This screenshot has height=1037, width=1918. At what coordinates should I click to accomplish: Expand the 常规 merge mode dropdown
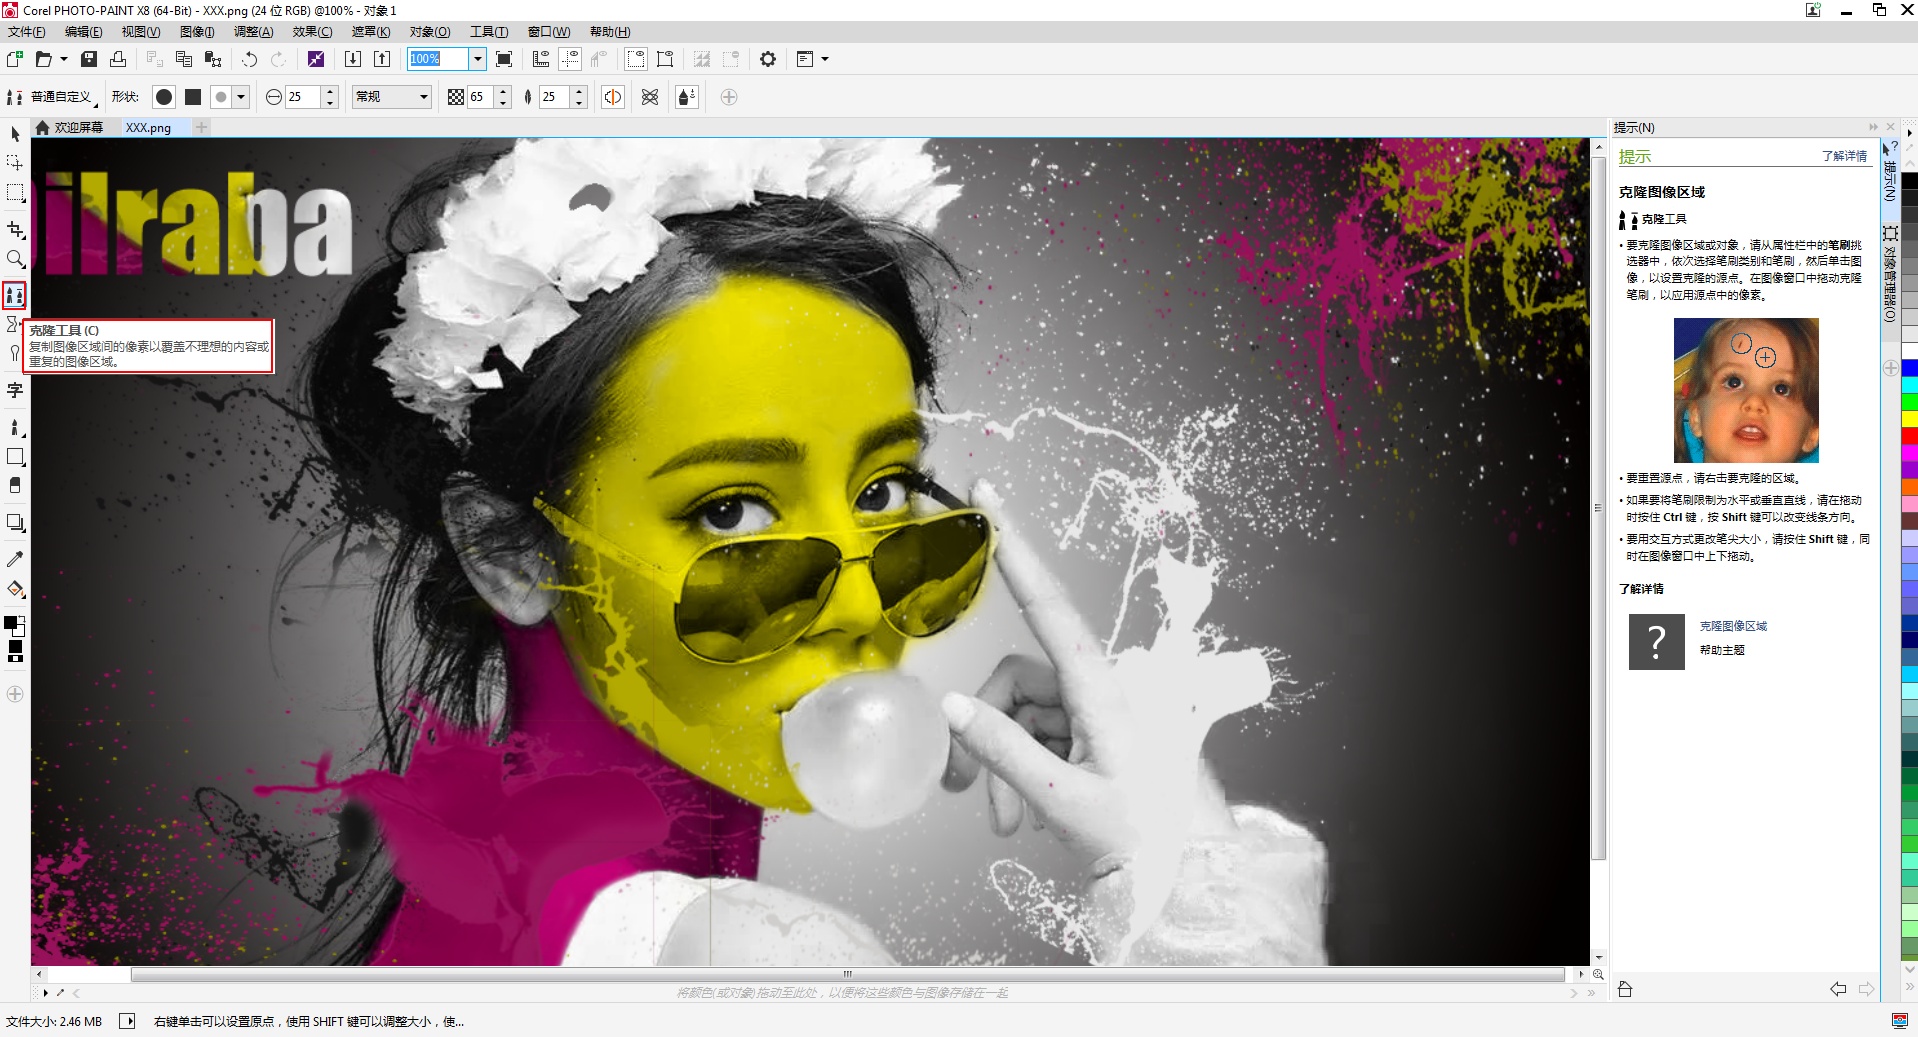[423, 97]
